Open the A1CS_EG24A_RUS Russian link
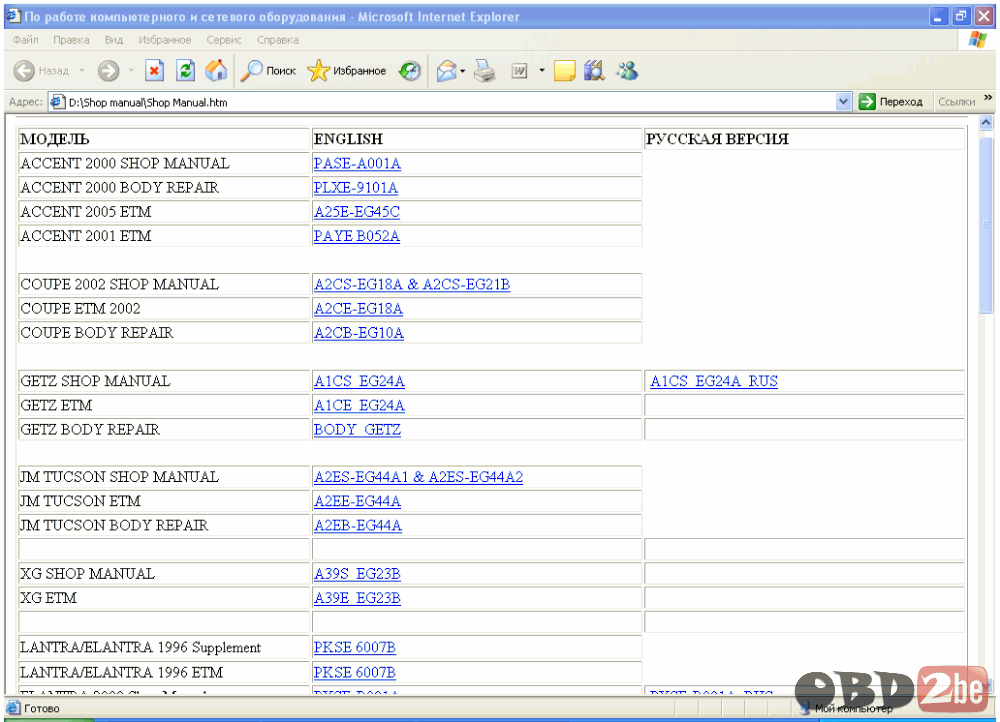This screenshot has height=722, width=1000. pos(714,381)
